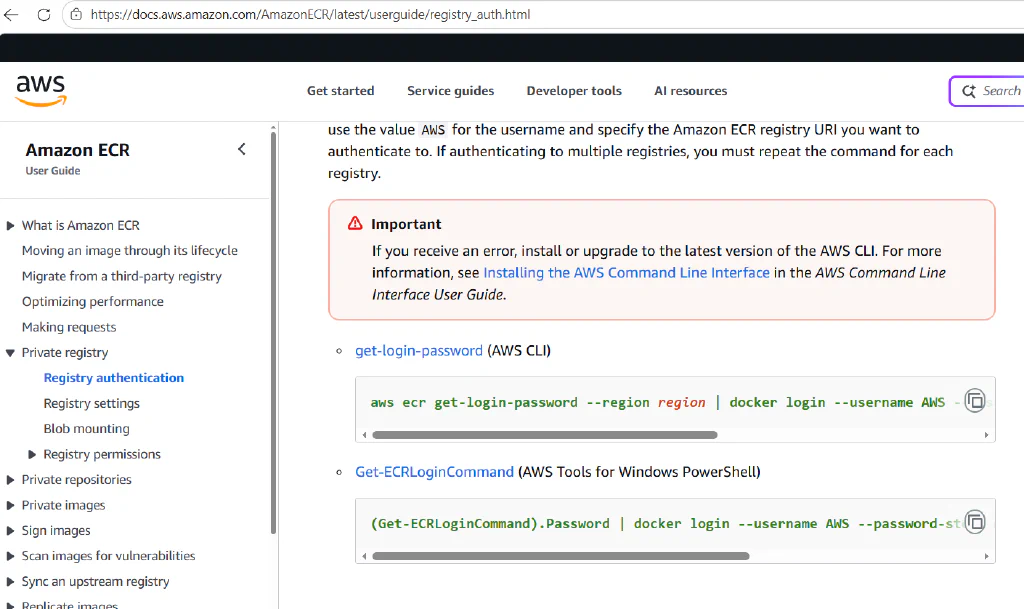Image resolution: width=1024 pixels, height=609 pixels.
Task: Open the Get started menu
Action: [340, 91]
